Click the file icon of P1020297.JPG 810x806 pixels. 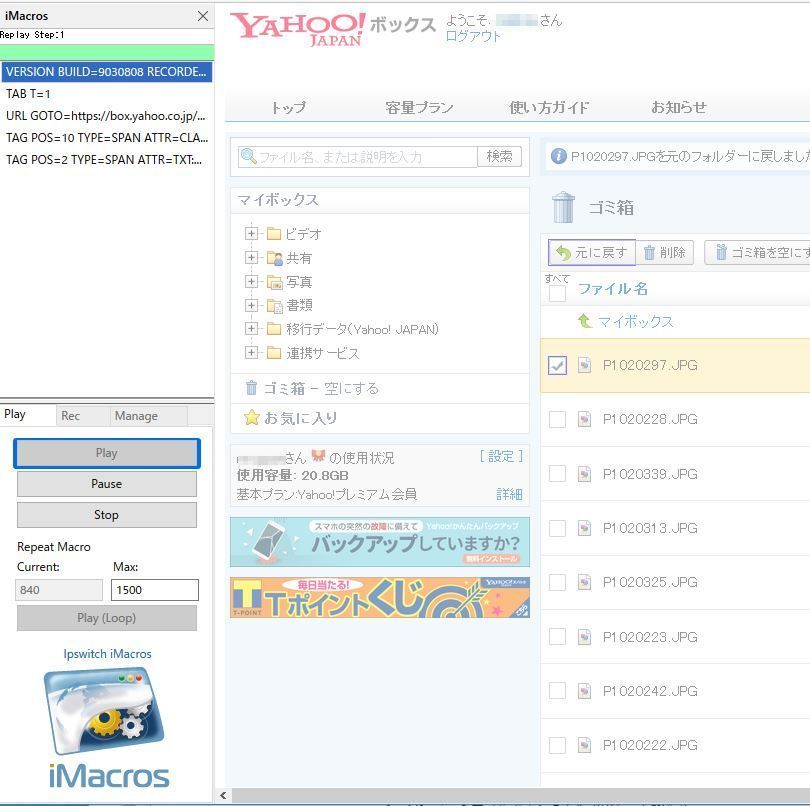point(584,365)
